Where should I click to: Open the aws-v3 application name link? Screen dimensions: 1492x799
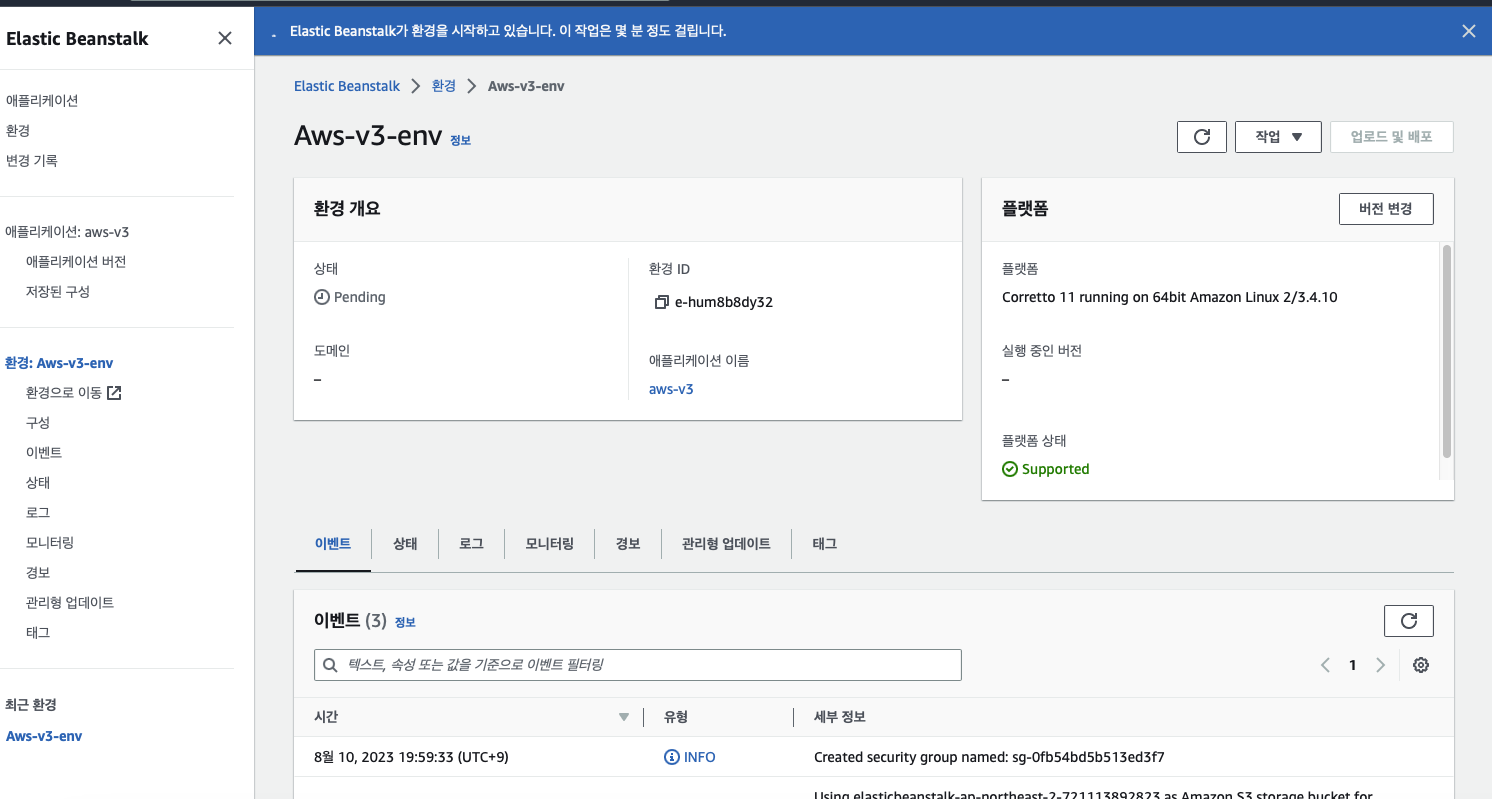click(671, 389)
